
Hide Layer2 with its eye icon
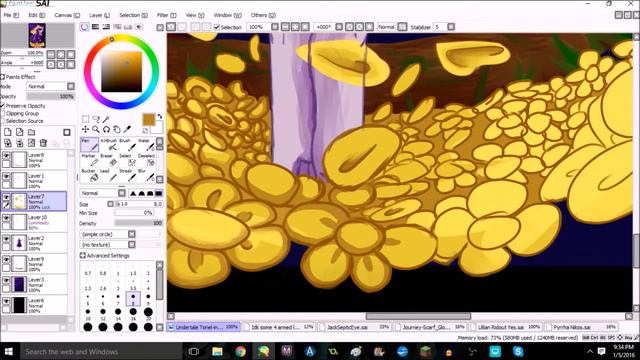click(x=6, y=238)
